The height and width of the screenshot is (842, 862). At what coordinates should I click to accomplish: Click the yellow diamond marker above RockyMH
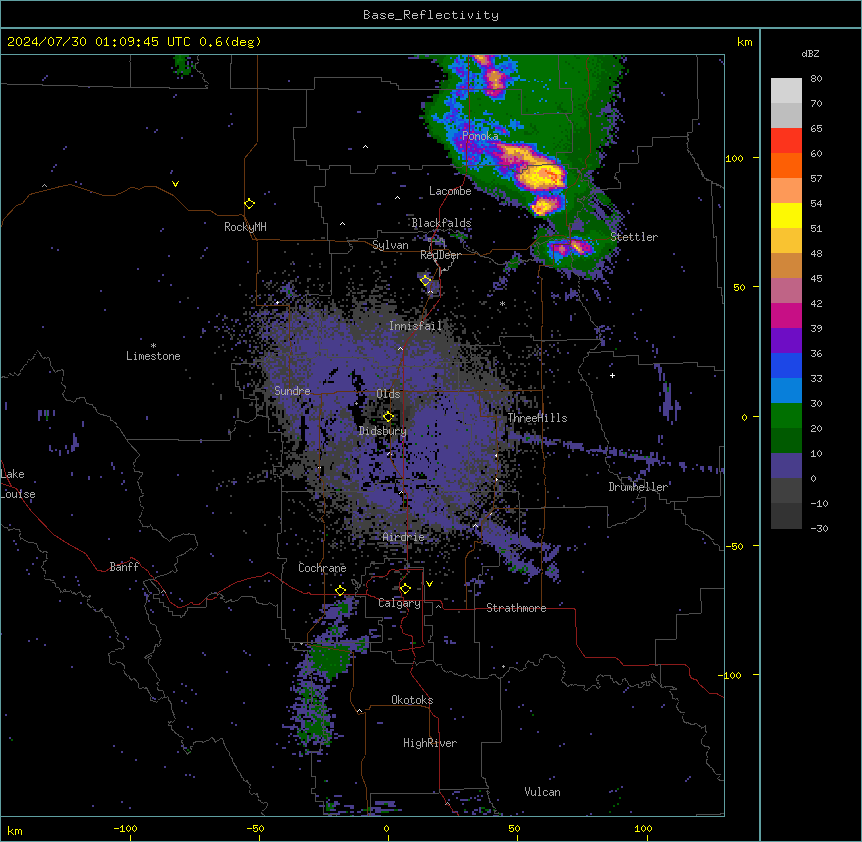tap(249, 203)
